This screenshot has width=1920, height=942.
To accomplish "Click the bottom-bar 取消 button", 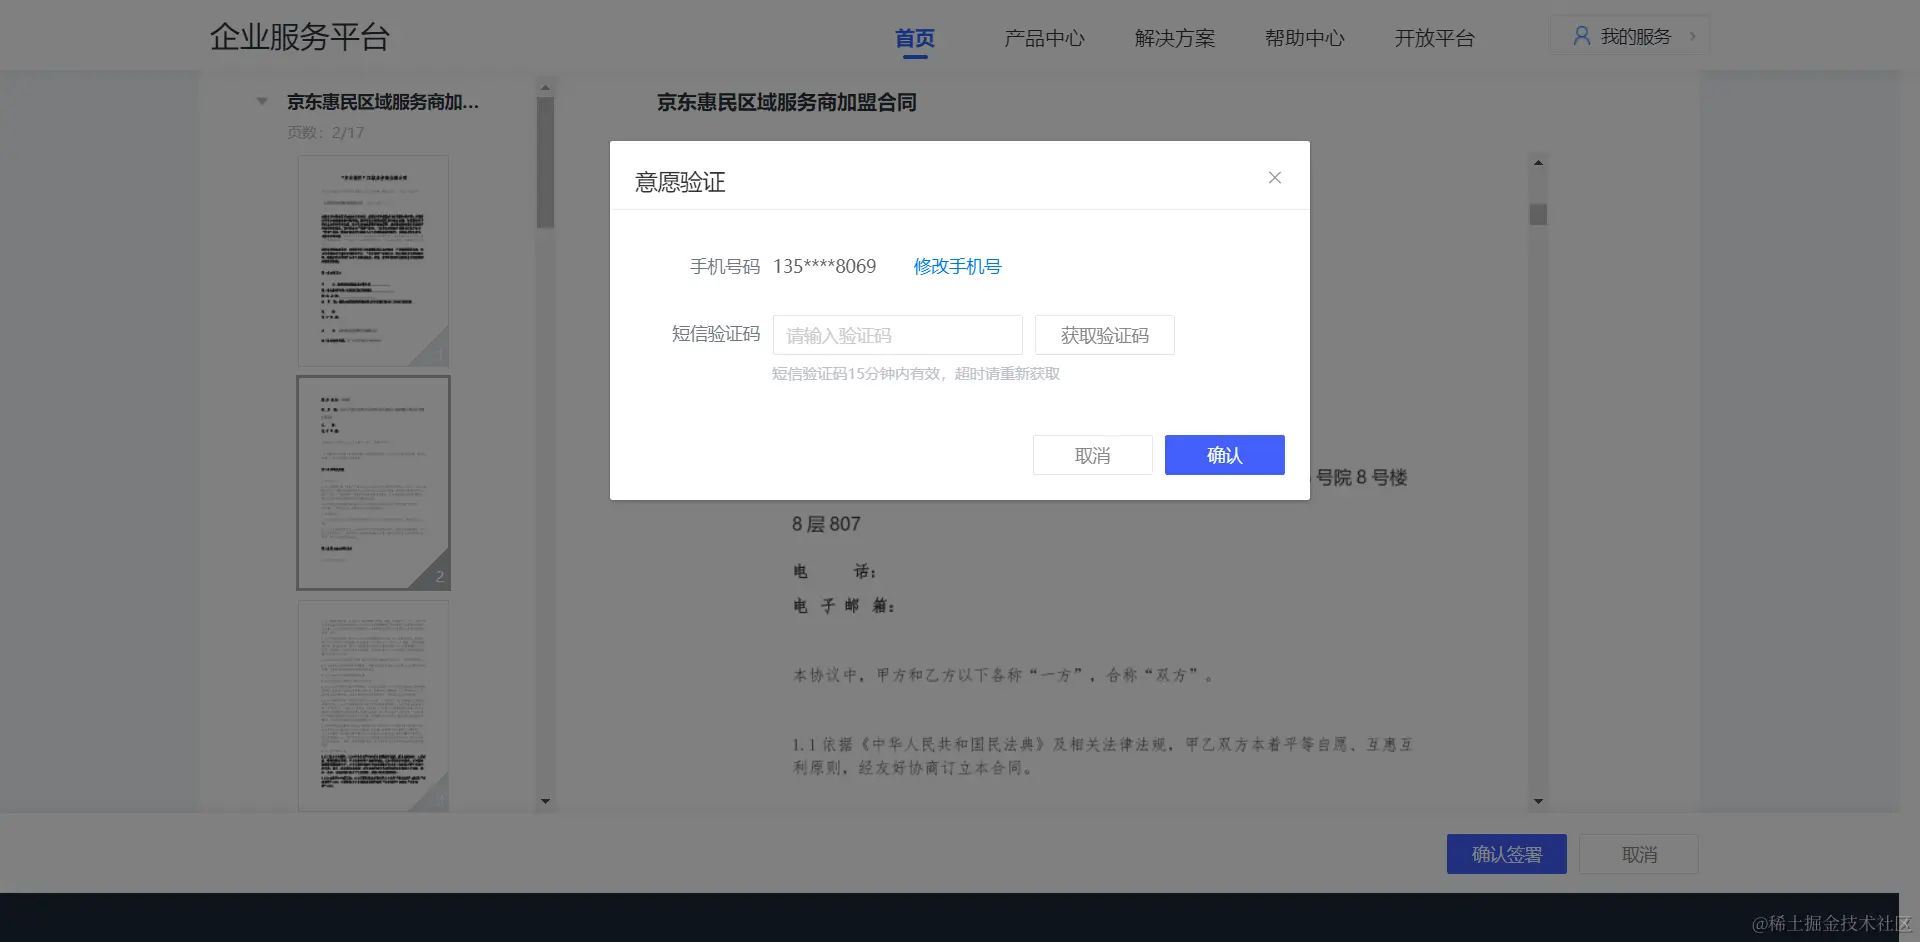I will coord(1639,854).
